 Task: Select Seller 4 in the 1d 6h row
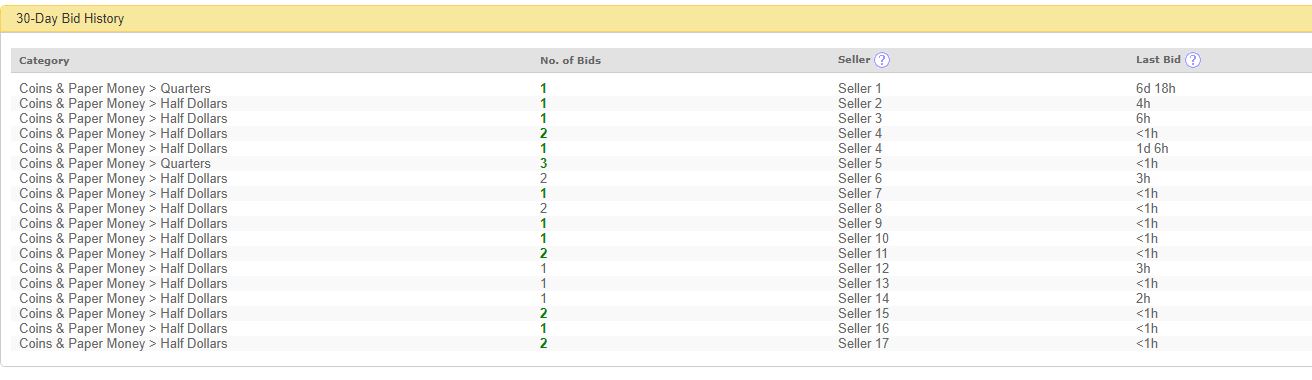(x=860, y=149)
